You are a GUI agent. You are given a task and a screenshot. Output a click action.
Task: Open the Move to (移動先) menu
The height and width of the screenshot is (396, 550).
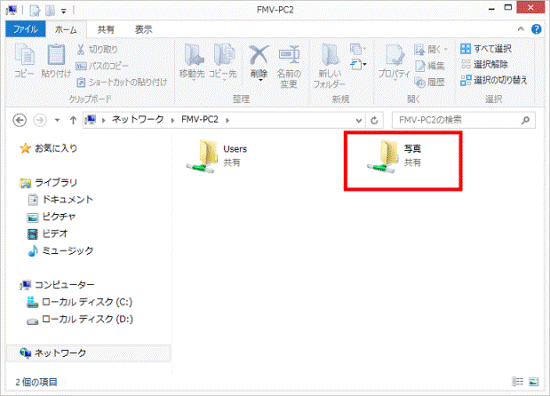(x=192, y=61)
